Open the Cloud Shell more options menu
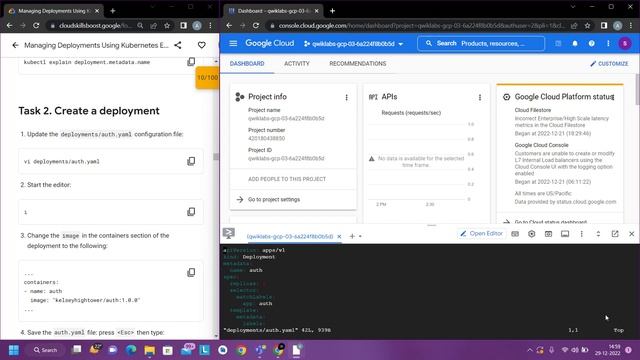 click(582, 234)
